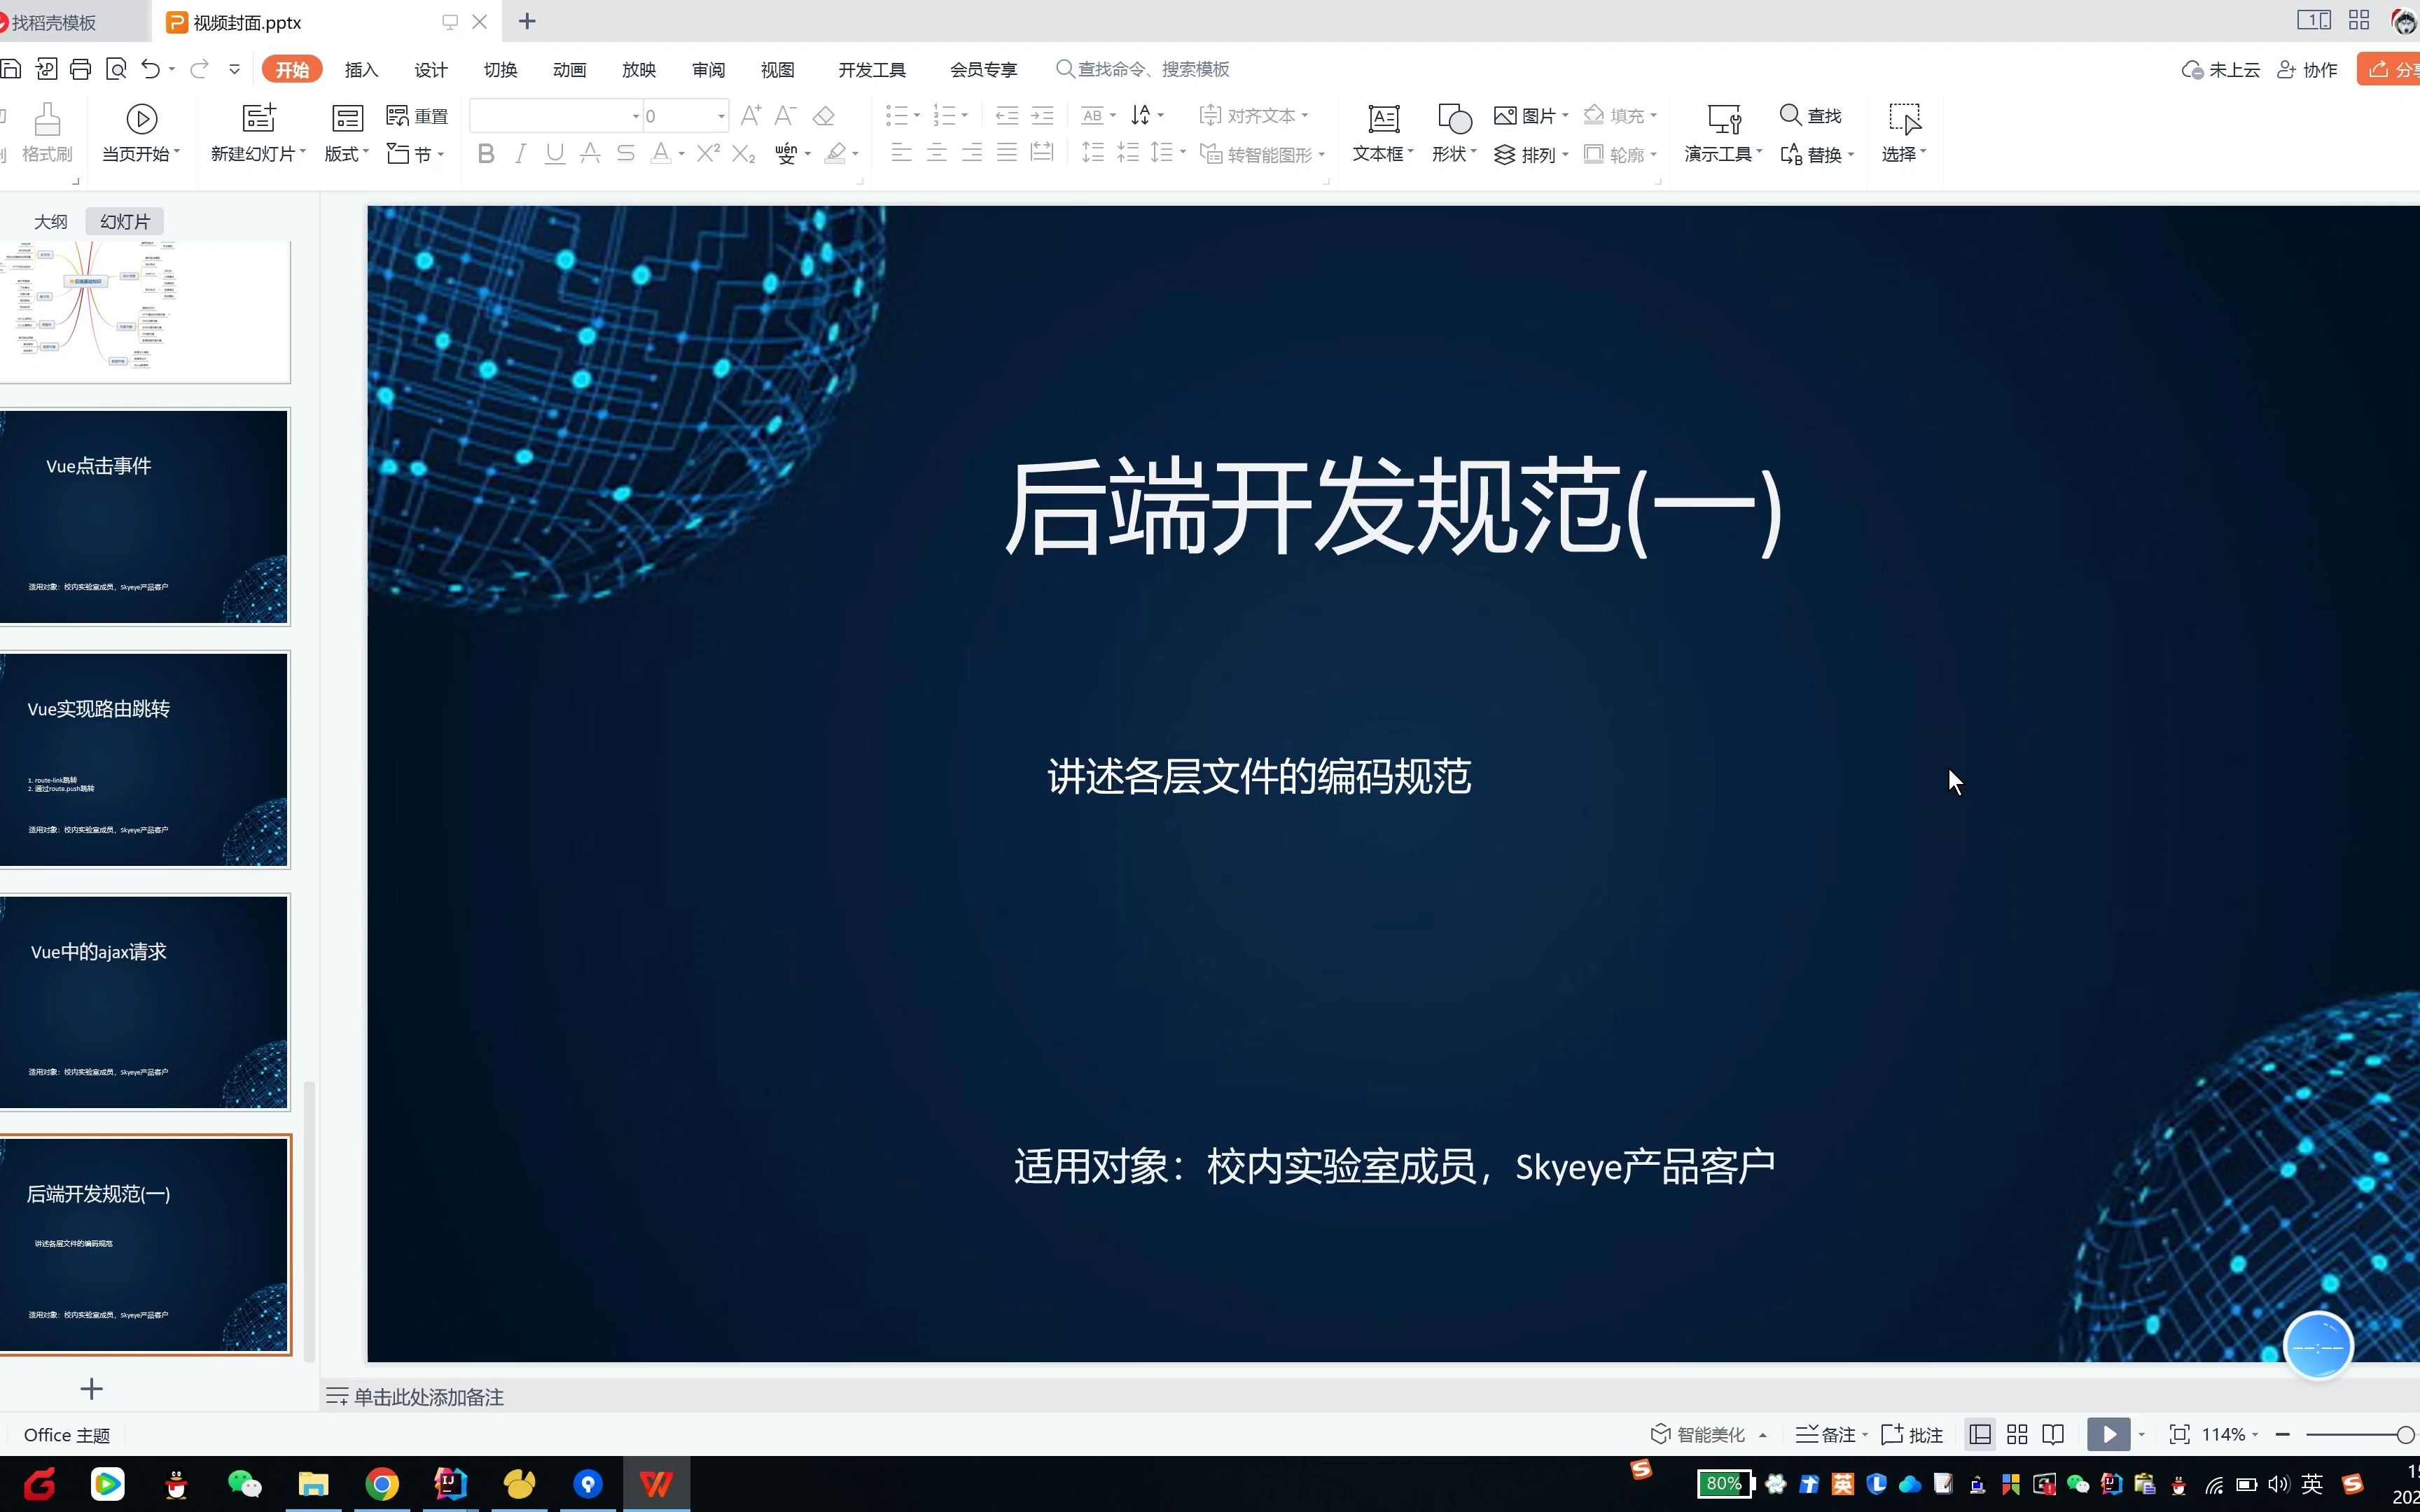Open the 版式 layout dropdown
The image size is (2420, 1512).
tap(347, 154)
